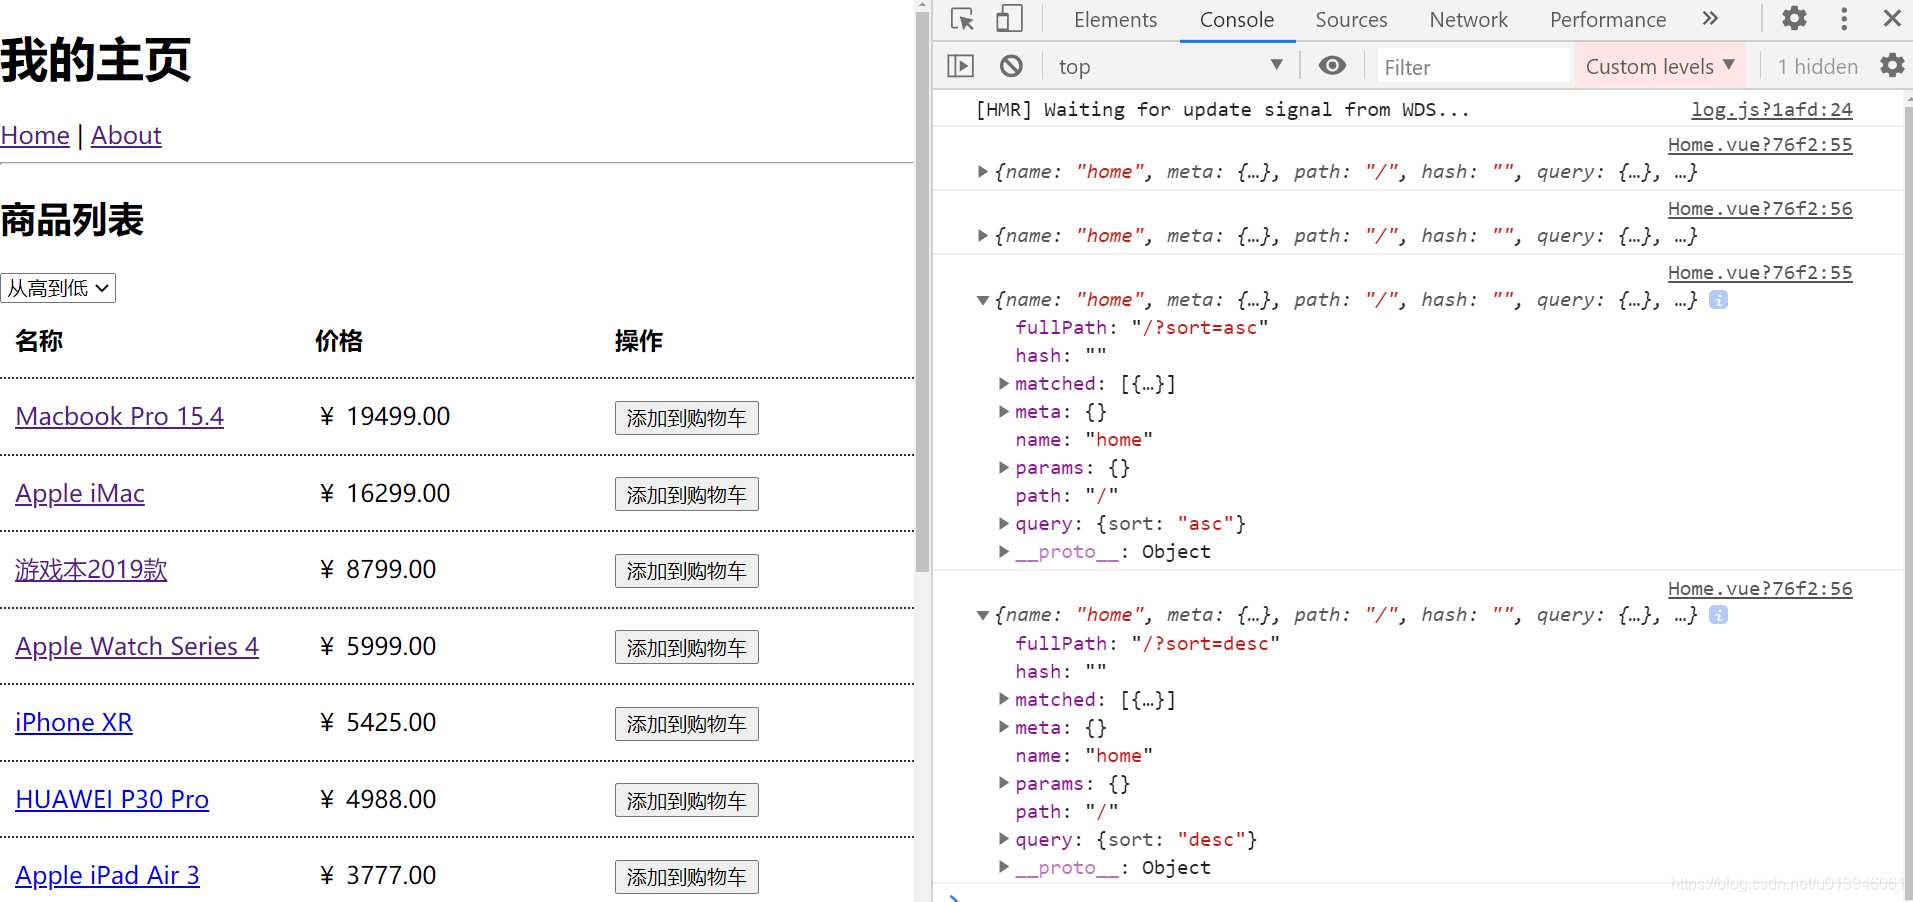Select the Console tab

tap(1237, 20)
